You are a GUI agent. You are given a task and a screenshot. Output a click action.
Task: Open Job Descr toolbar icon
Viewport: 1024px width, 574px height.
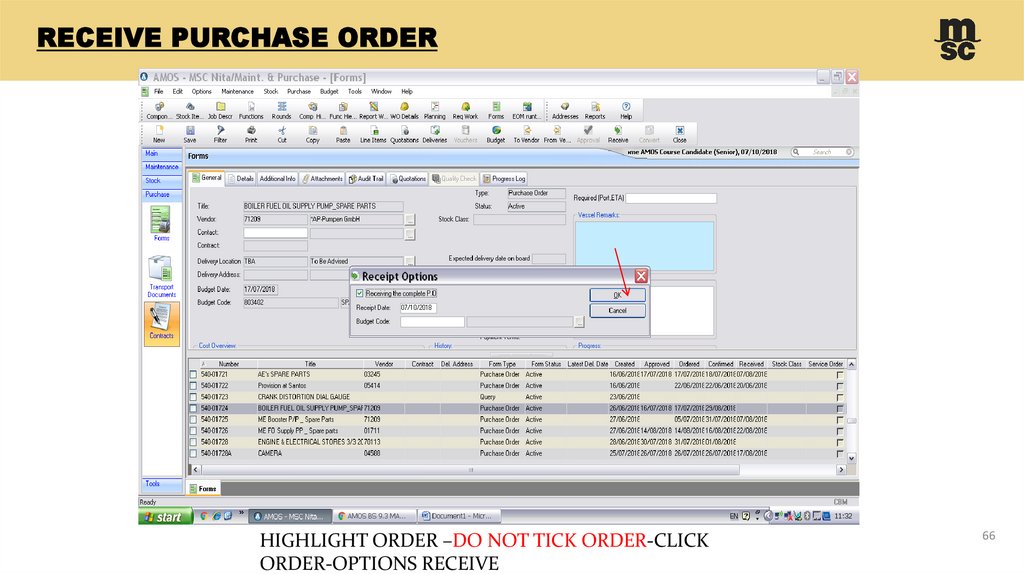click(220, 110)
